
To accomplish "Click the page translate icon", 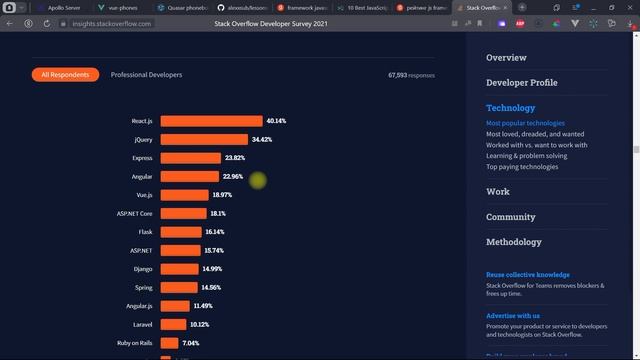I will click(468, 24).
